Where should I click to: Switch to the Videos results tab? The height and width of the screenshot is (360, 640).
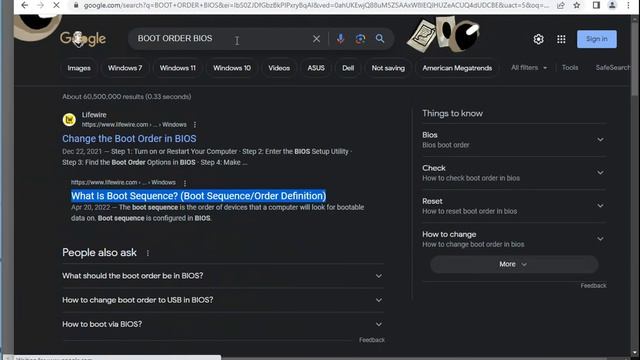point(279,68)
